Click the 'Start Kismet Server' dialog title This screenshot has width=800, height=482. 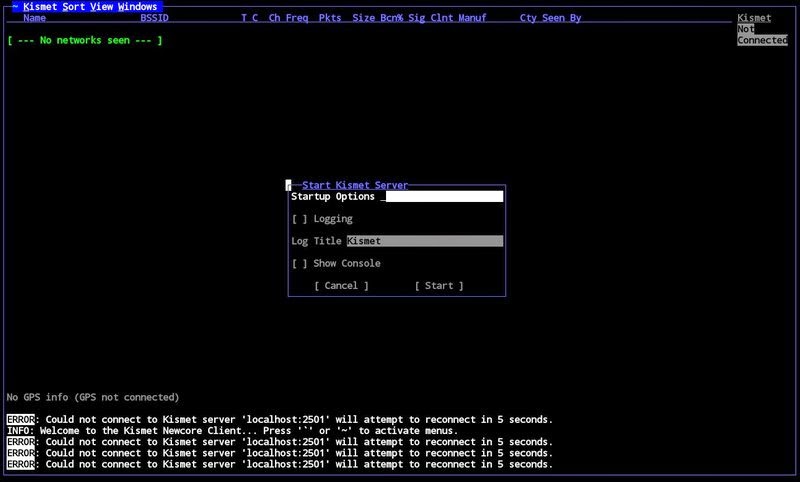pyautogui.click(x=355, y=185)
